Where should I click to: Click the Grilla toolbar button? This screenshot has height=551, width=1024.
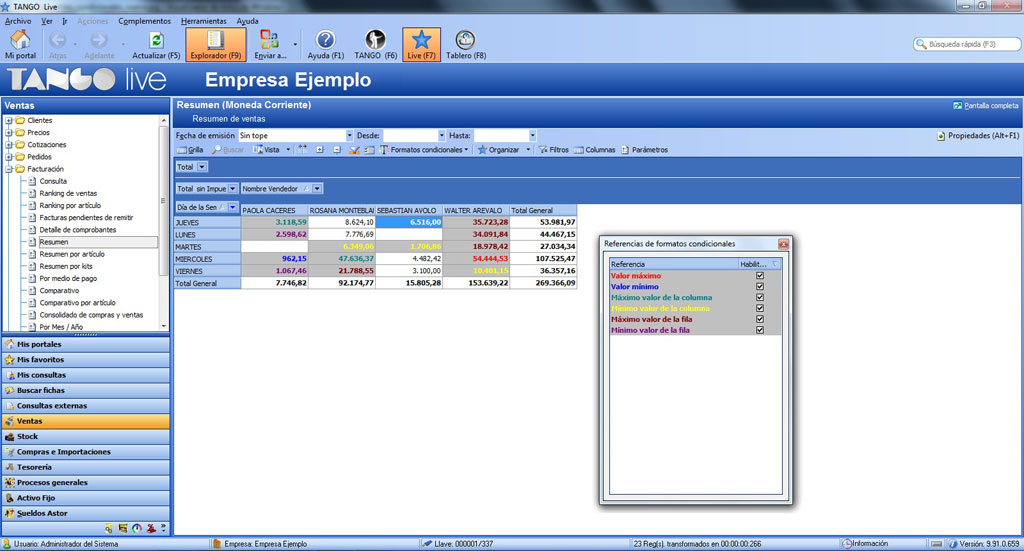point(190,150)
